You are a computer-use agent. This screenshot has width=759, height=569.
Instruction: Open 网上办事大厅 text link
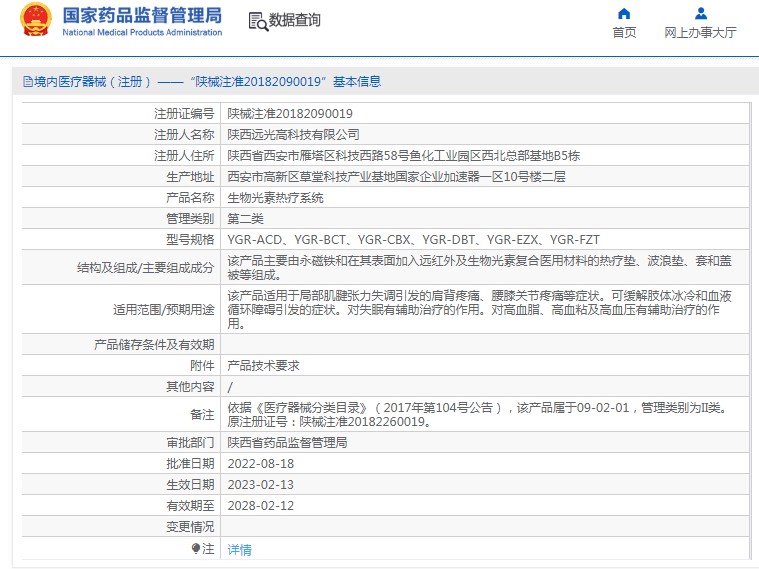tap(700, 32)
